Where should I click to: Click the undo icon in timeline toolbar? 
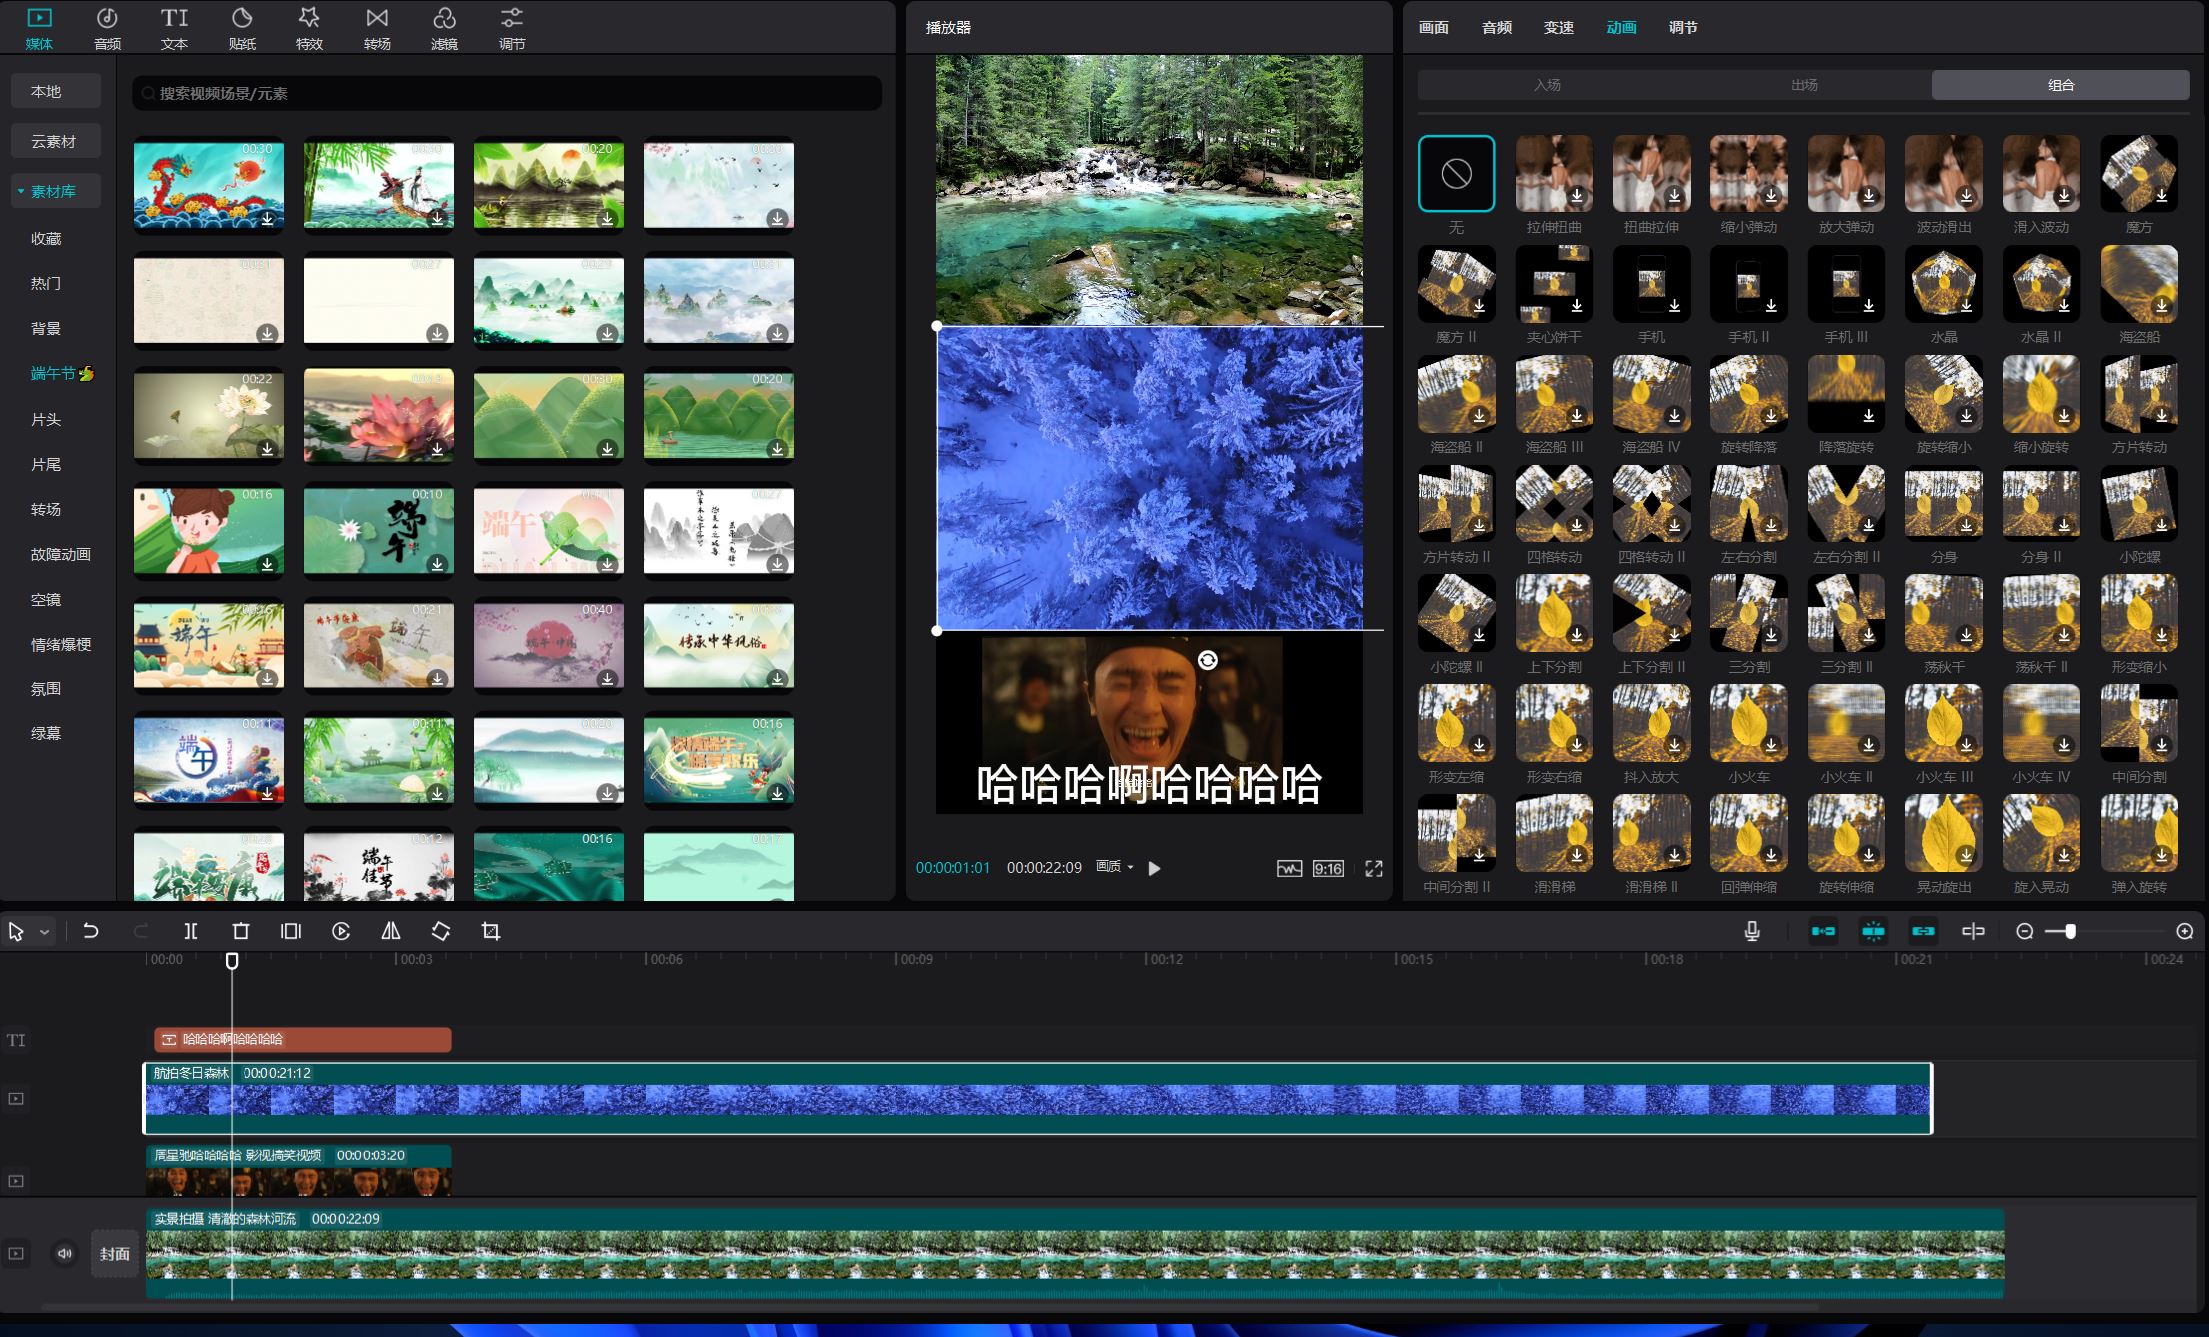pyautogui.click(x=90, y=931)
